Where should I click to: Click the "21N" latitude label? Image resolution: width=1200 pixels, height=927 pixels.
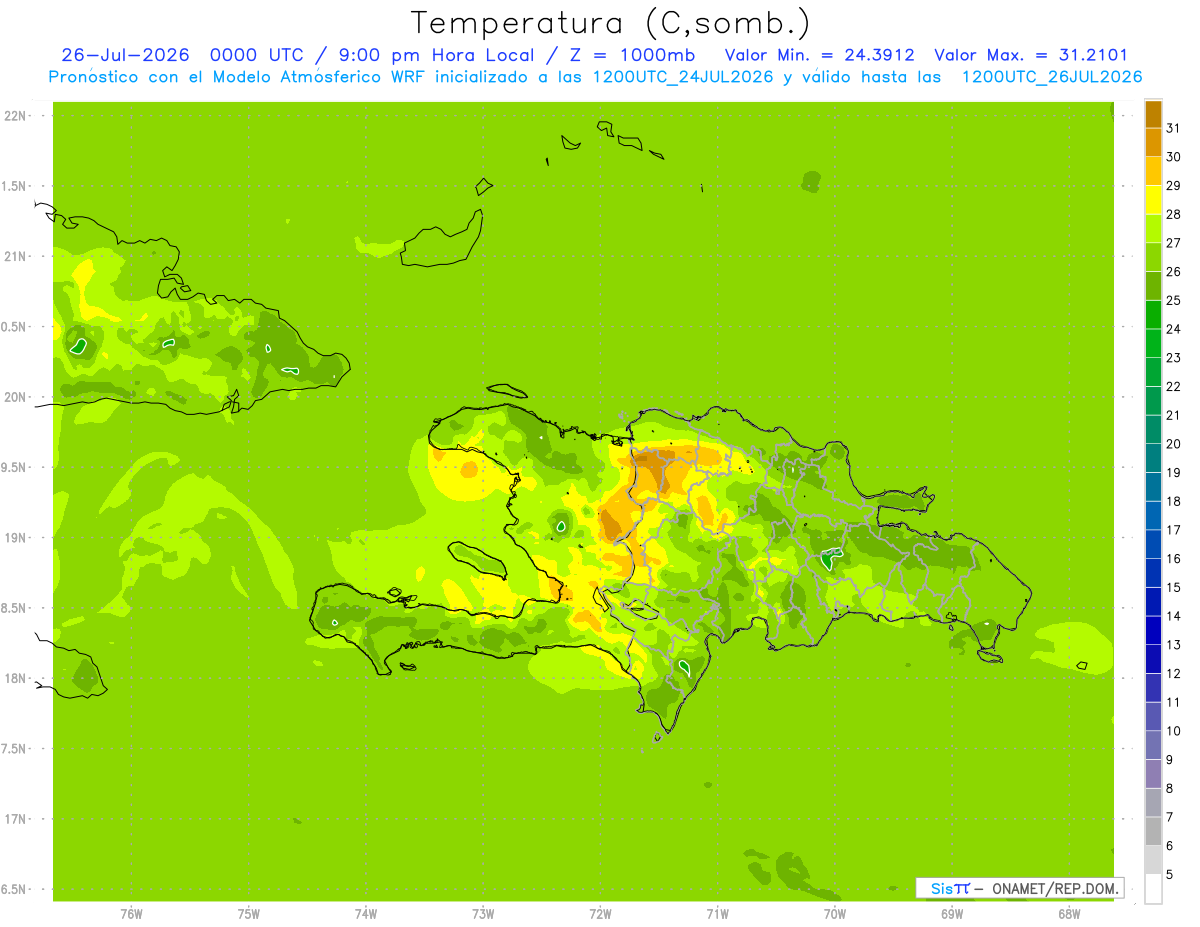click(x=15, y=256)
